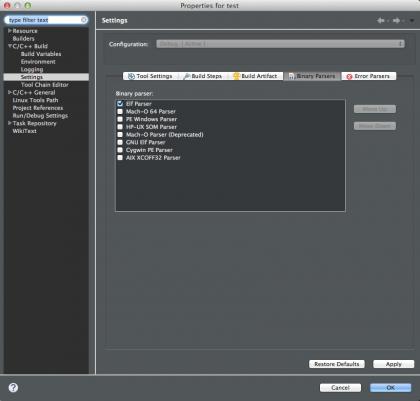Enable the Mach-O 64 Parser checkbox
Viewport: 420px width, 401px height.
[x=120, y=111]
